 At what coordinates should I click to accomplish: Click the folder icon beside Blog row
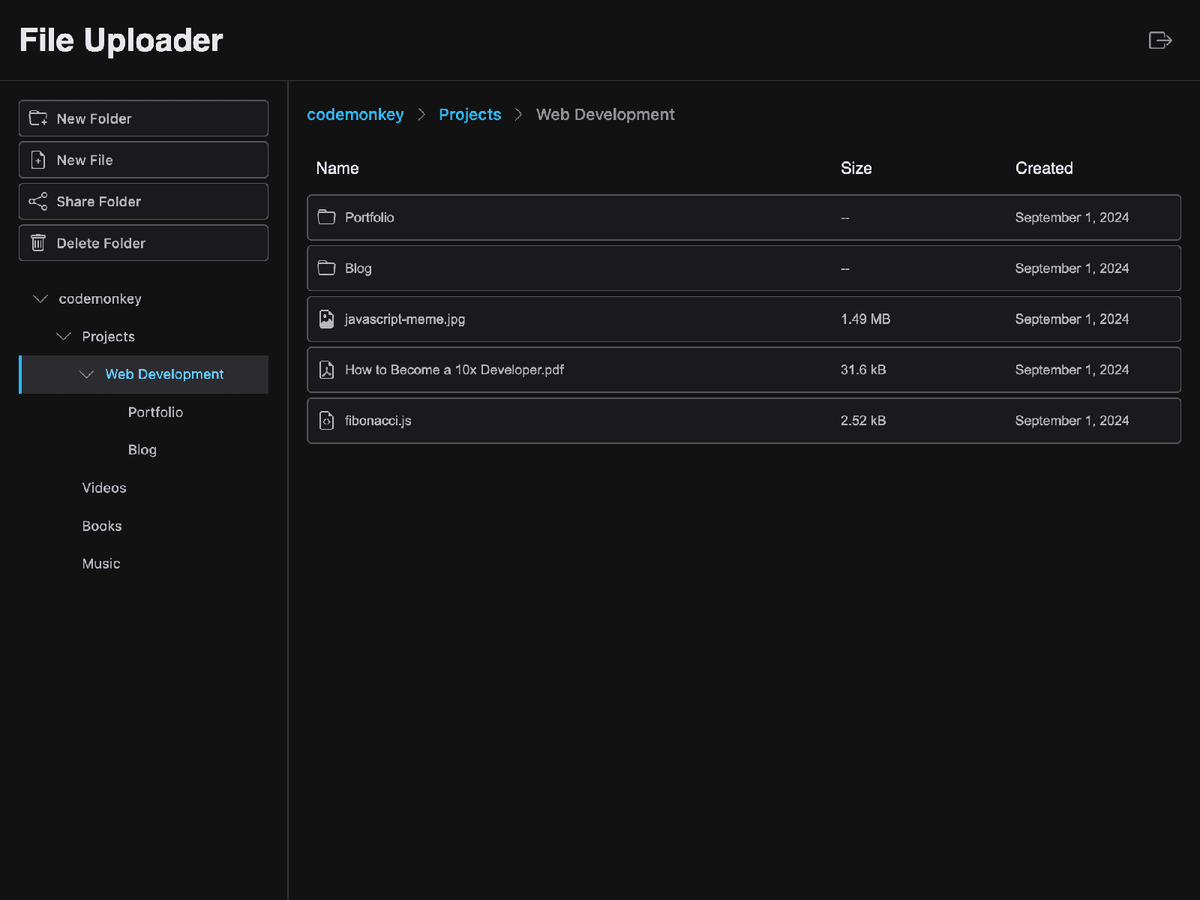tap(326, 267)
